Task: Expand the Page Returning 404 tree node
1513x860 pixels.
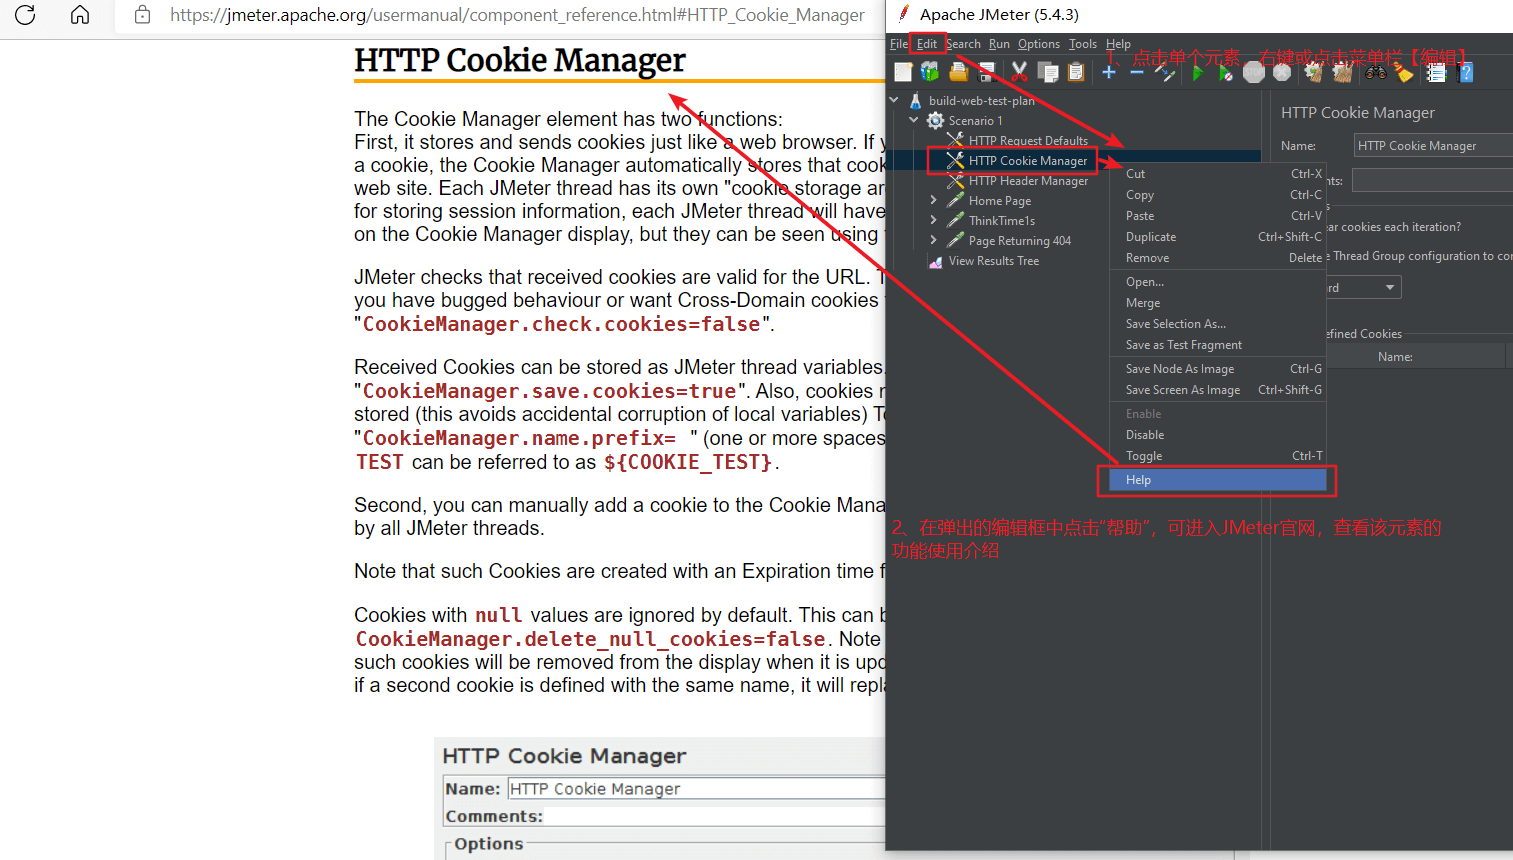Action: (x=934, y=240)
